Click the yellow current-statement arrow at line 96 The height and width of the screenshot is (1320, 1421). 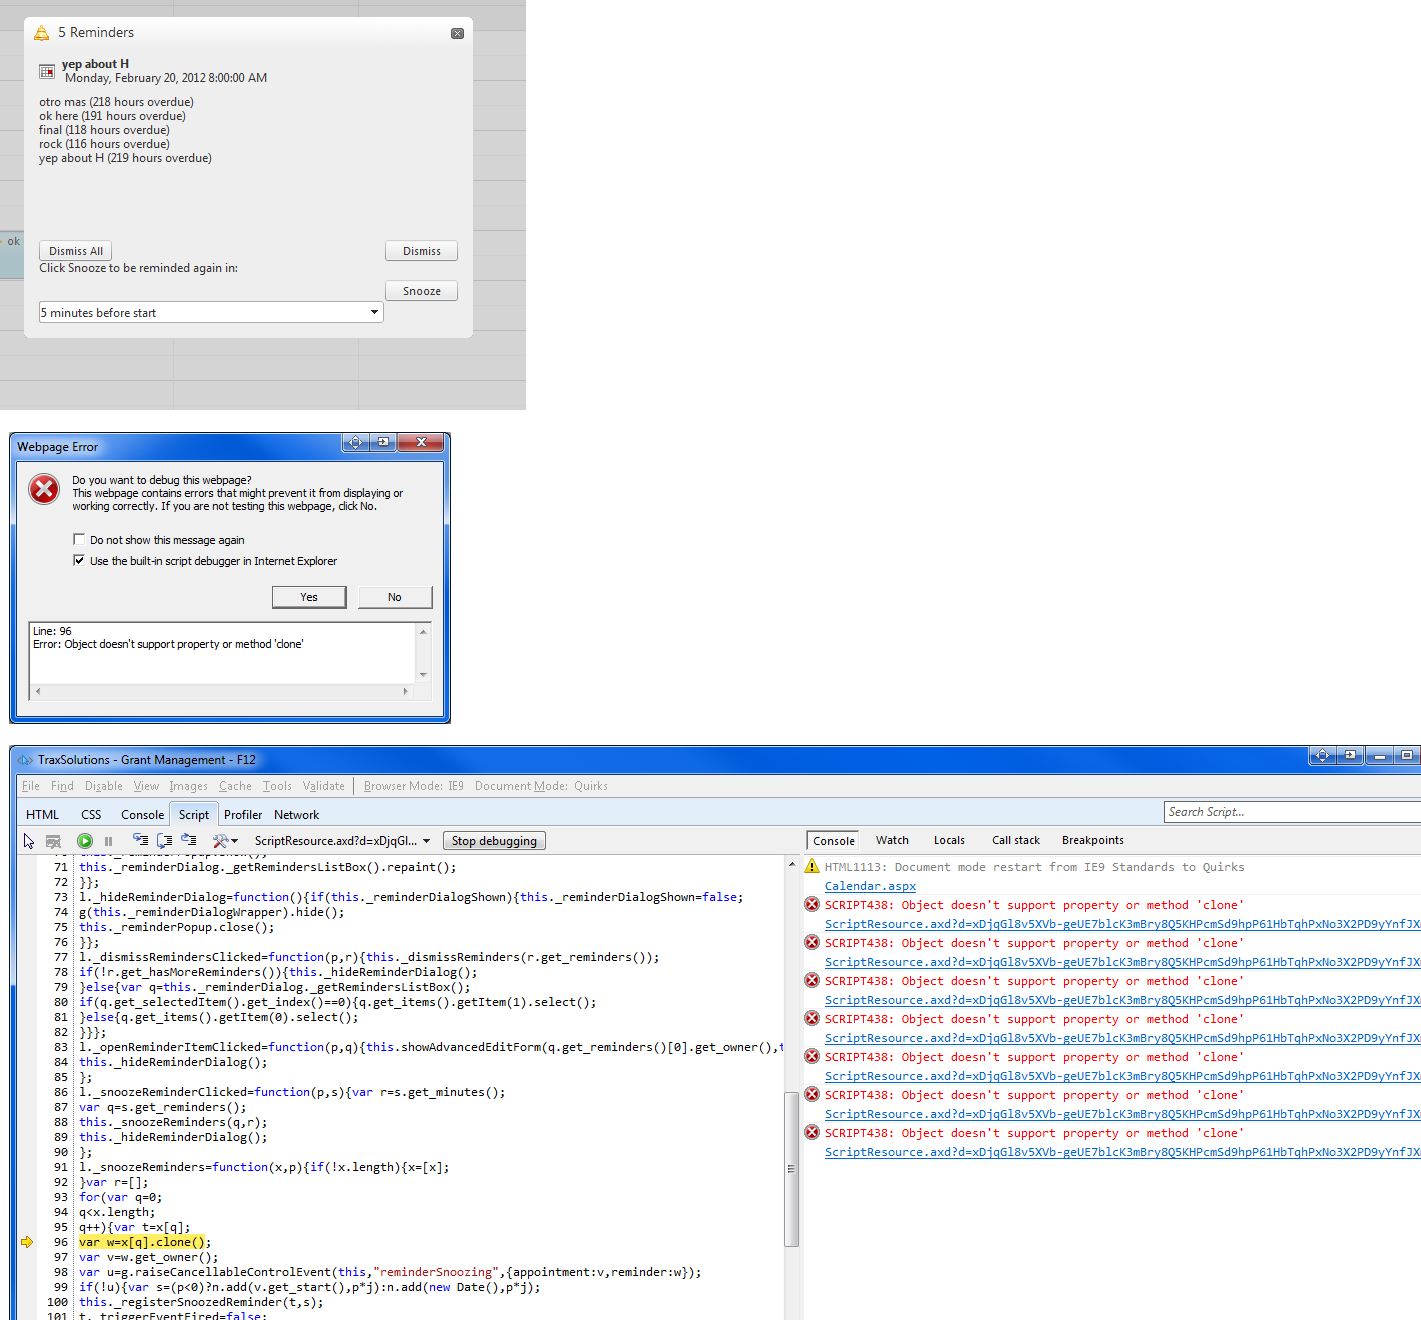[x=27, y=1242]
